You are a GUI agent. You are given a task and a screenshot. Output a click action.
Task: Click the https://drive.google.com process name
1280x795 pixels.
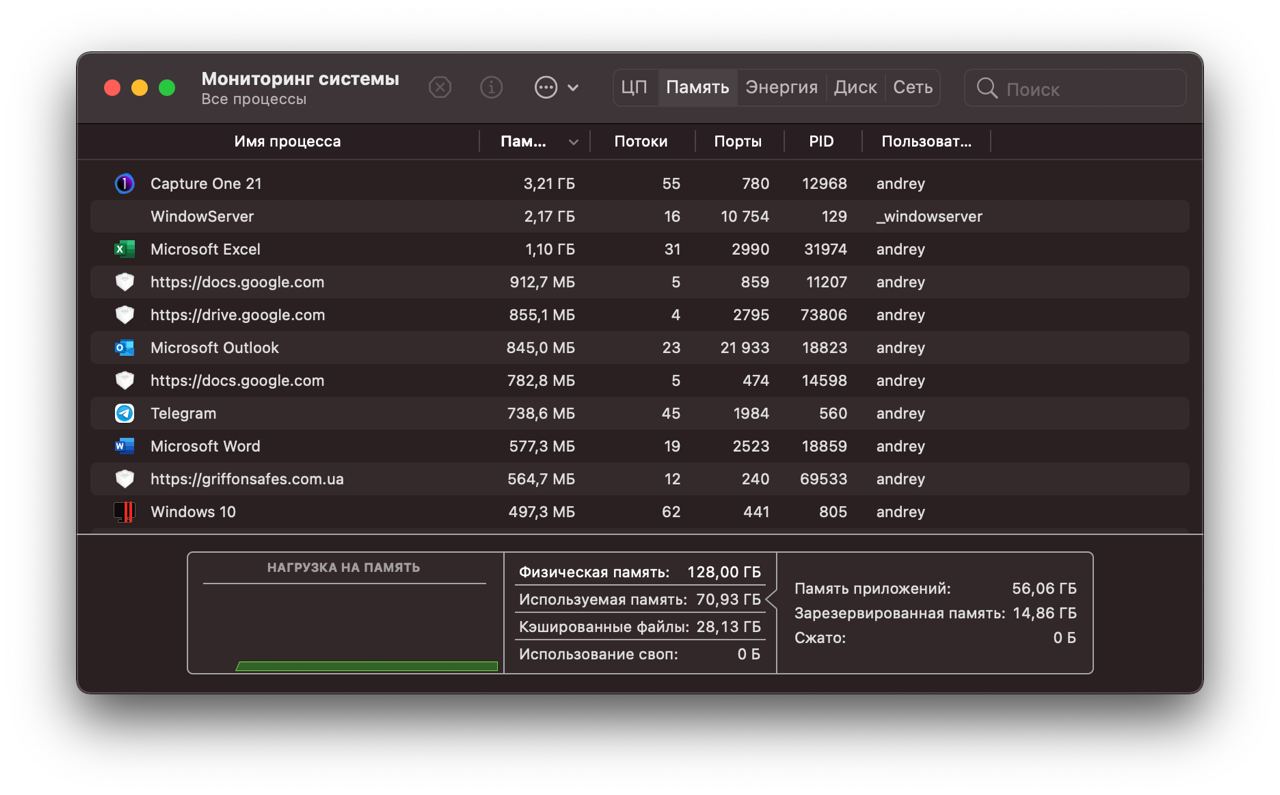(238, 315)
